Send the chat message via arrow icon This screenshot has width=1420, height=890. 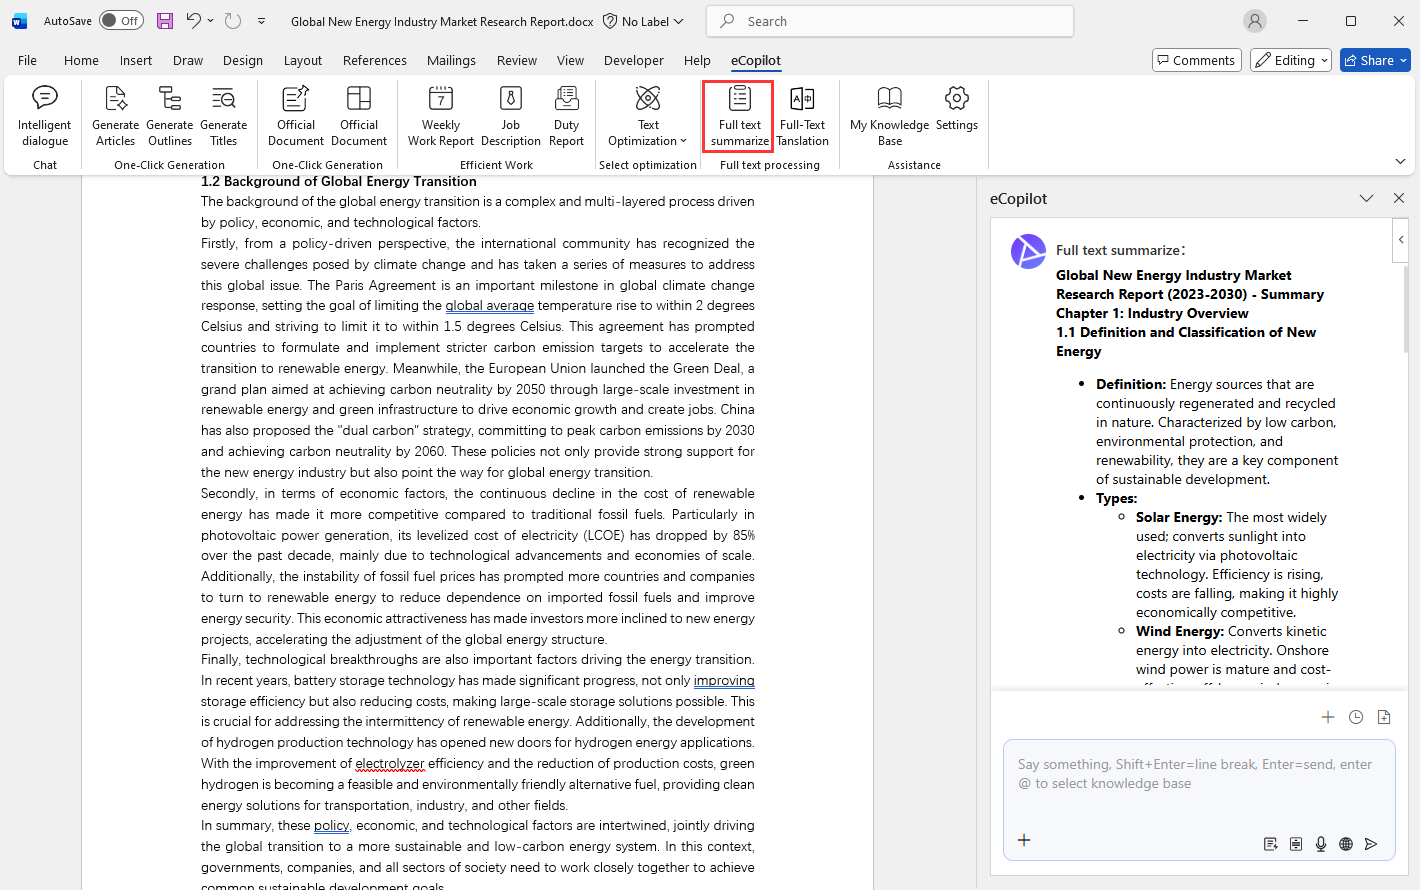click(x=1373, y=843)
